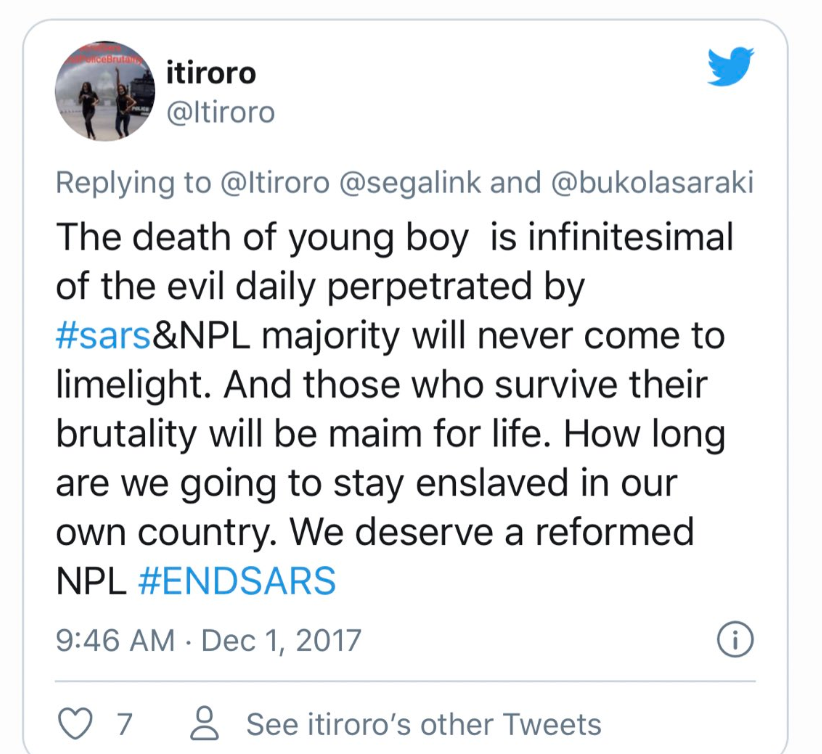Image resolution: width=822 pixels, height=754 pixels.
Task: Open the 9:46 AM timestamp link
Action: [x=115, y=640]
